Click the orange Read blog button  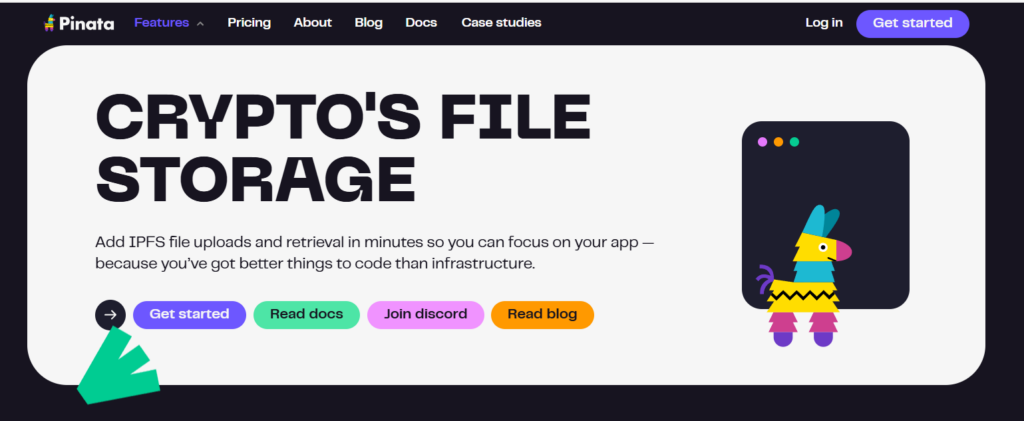tap(542, 315)
